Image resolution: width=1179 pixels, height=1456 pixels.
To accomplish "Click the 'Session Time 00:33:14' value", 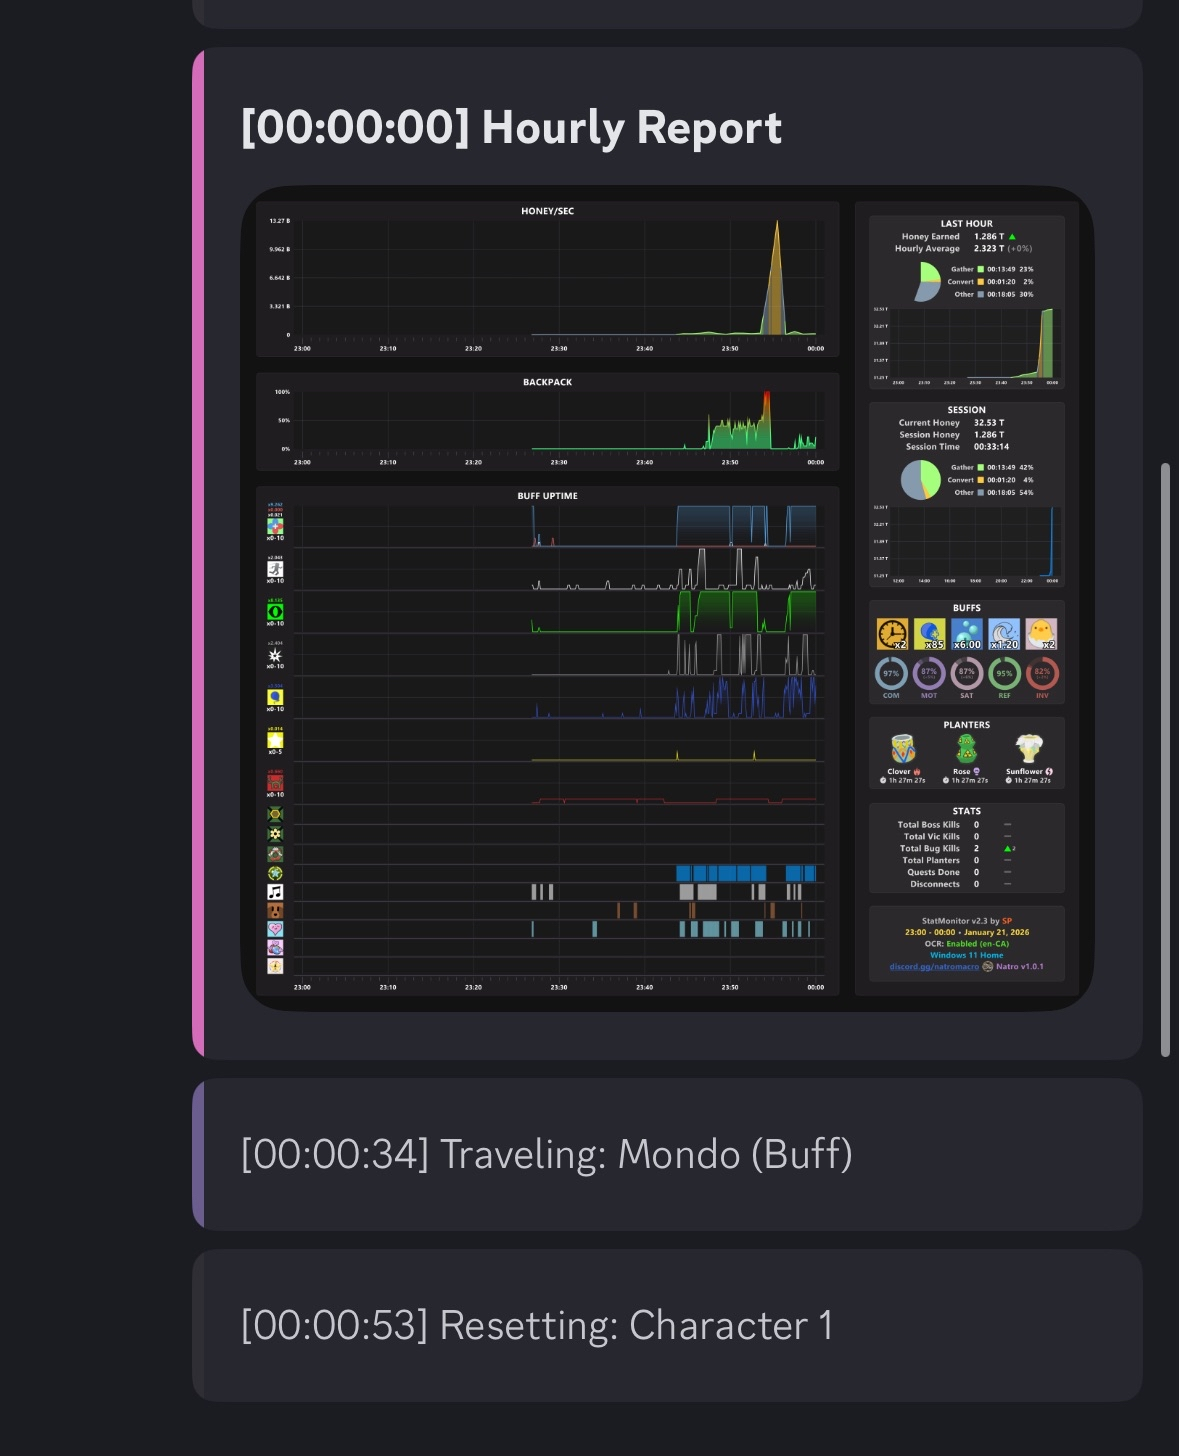I will tap(991, 447).
